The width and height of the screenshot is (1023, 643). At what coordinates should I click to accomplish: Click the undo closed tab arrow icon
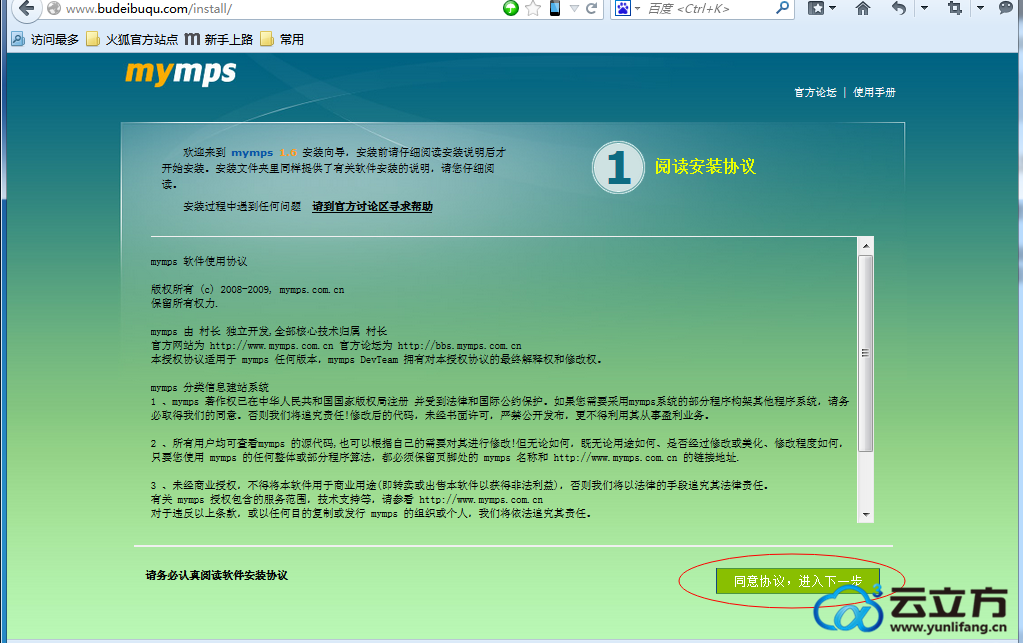[x=899, y=8]
